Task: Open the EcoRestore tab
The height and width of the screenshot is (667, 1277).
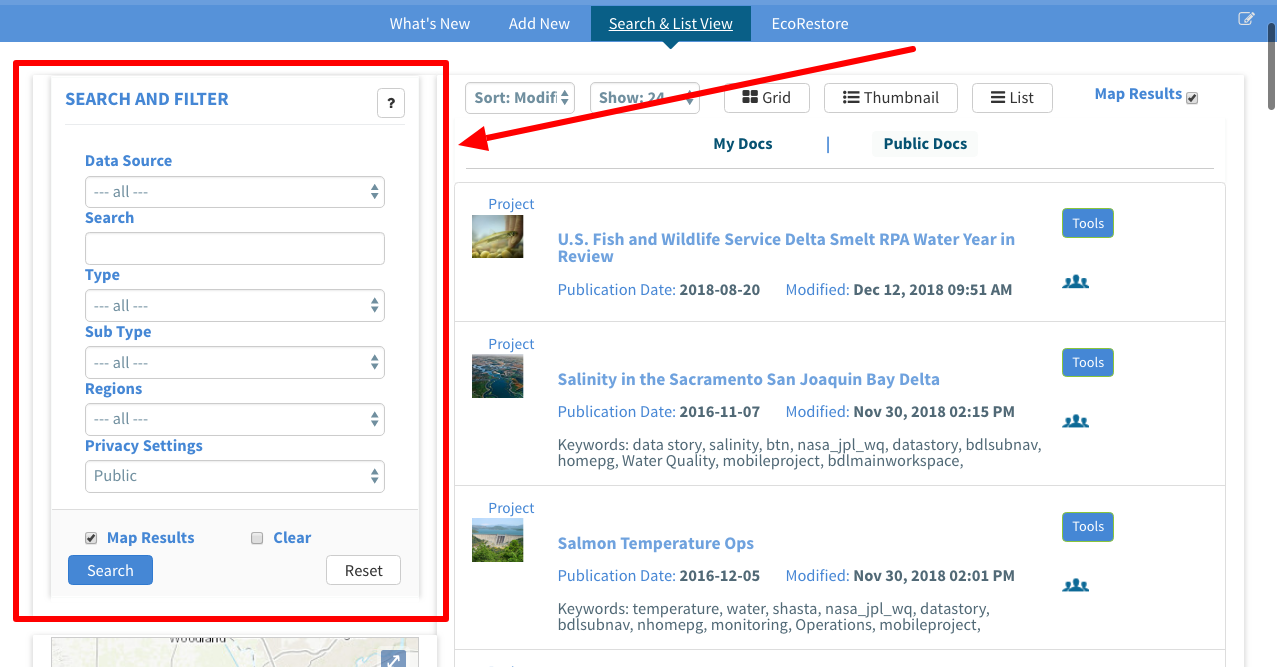Action: [x=809, y=23]
